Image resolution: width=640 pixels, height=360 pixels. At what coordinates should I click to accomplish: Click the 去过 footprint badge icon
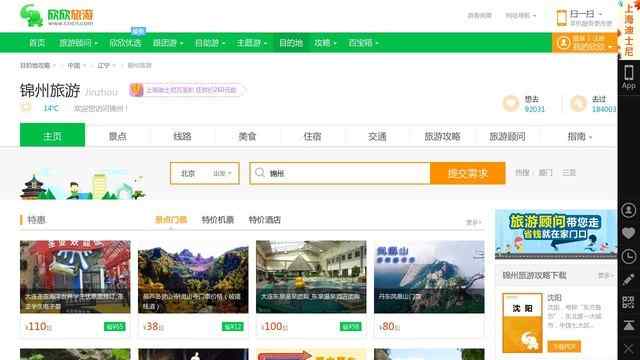tap(578, 104)
